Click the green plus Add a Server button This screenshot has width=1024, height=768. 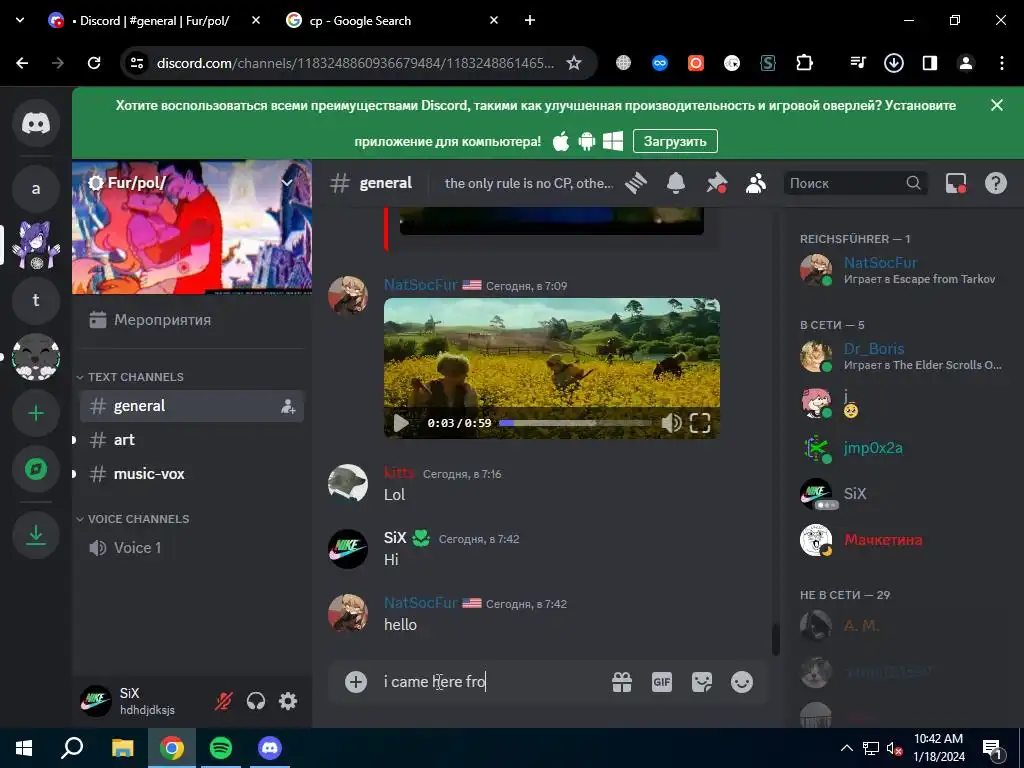coord(36,413)
